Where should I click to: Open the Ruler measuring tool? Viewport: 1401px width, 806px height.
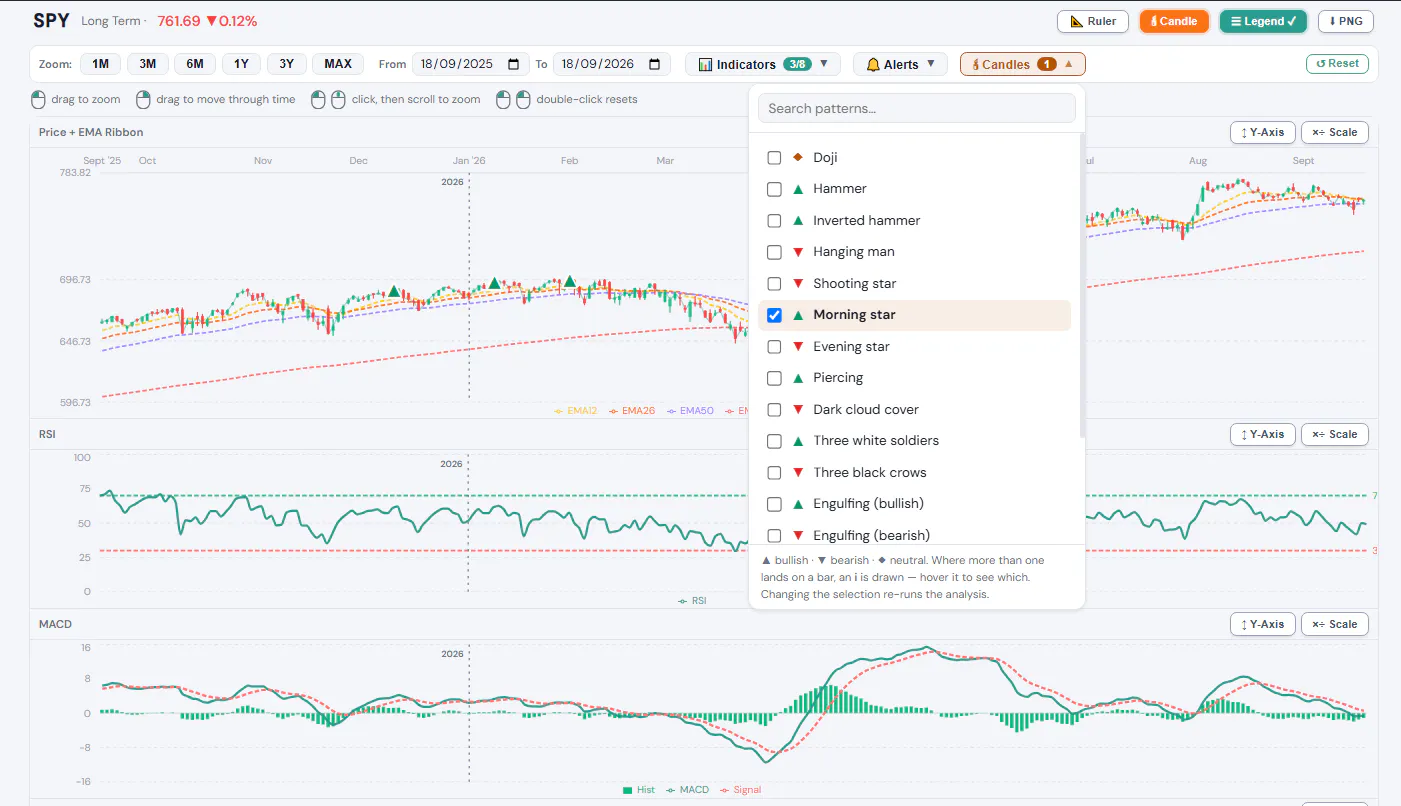[x=1093, y=21]
